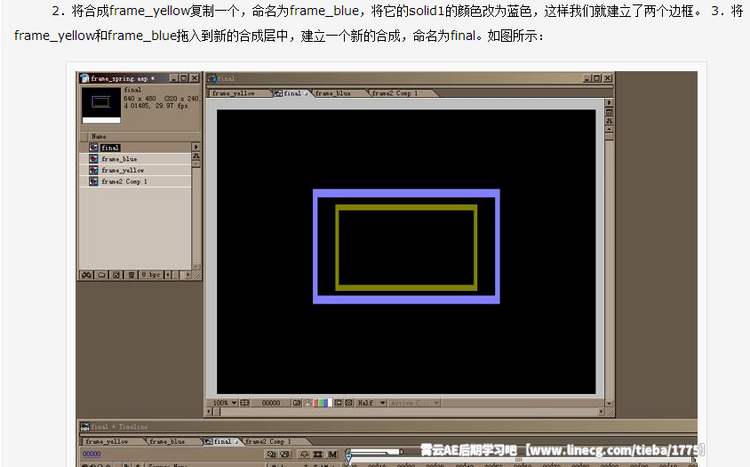750x467 pixels.
Task: Click the new composition icon in Project panel
Action: [116, 275]
